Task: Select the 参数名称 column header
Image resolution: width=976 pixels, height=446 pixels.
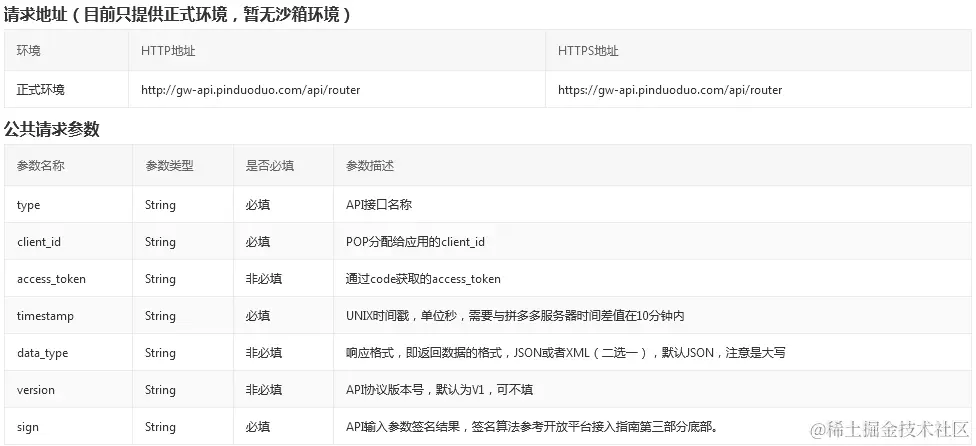Action: (x=40, y=166)
